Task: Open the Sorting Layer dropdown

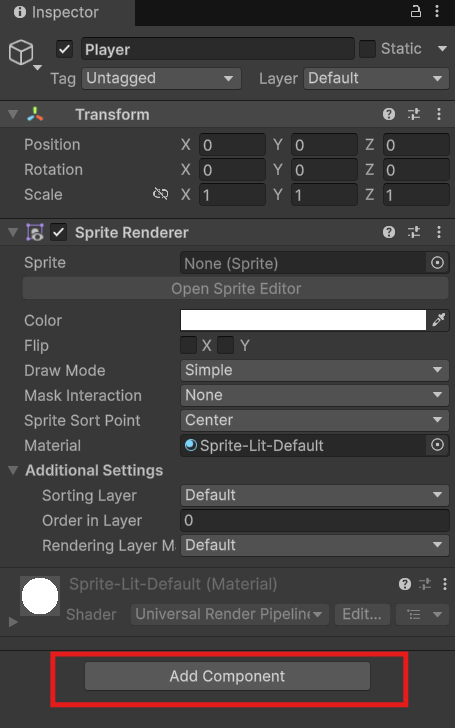Action: pos(314,495)
